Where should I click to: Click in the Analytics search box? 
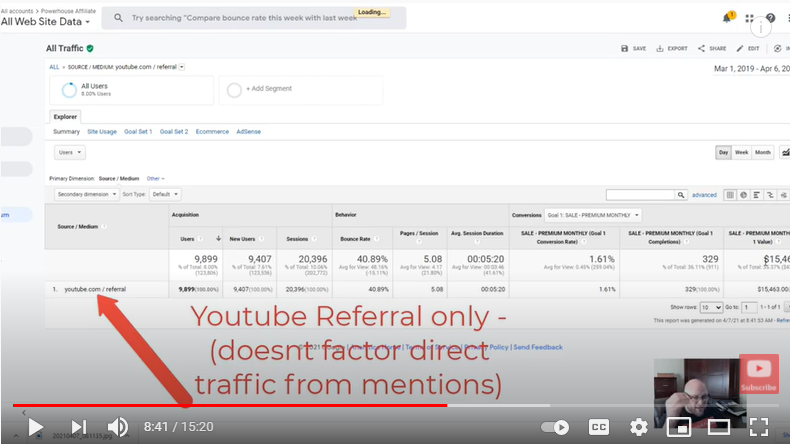click(254, 18)
